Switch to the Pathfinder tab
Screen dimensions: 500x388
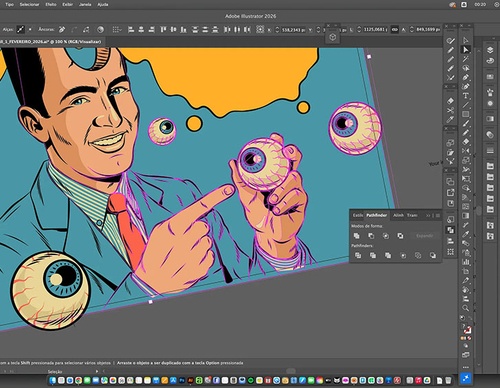pos(377,215)
